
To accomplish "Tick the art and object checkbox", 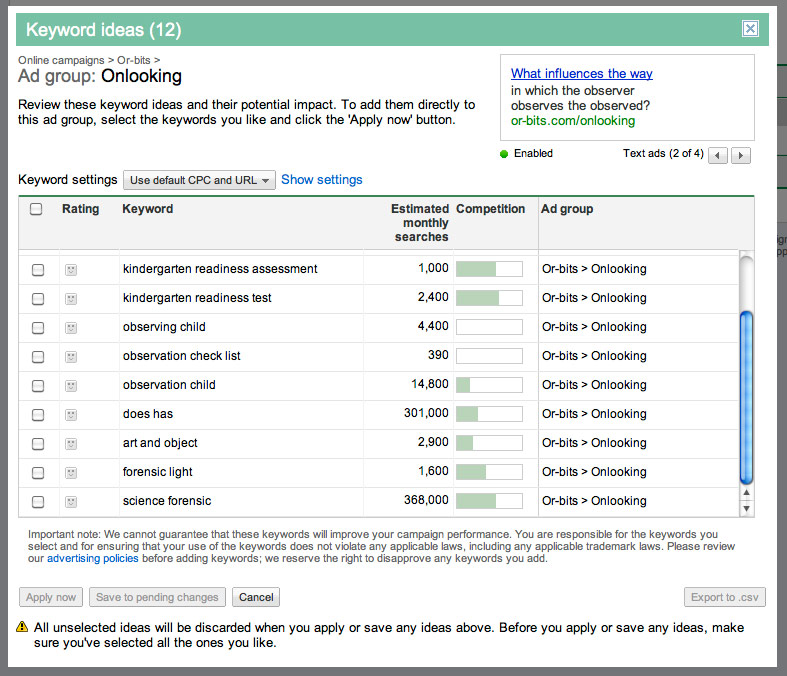I will (x=38, y=444).
